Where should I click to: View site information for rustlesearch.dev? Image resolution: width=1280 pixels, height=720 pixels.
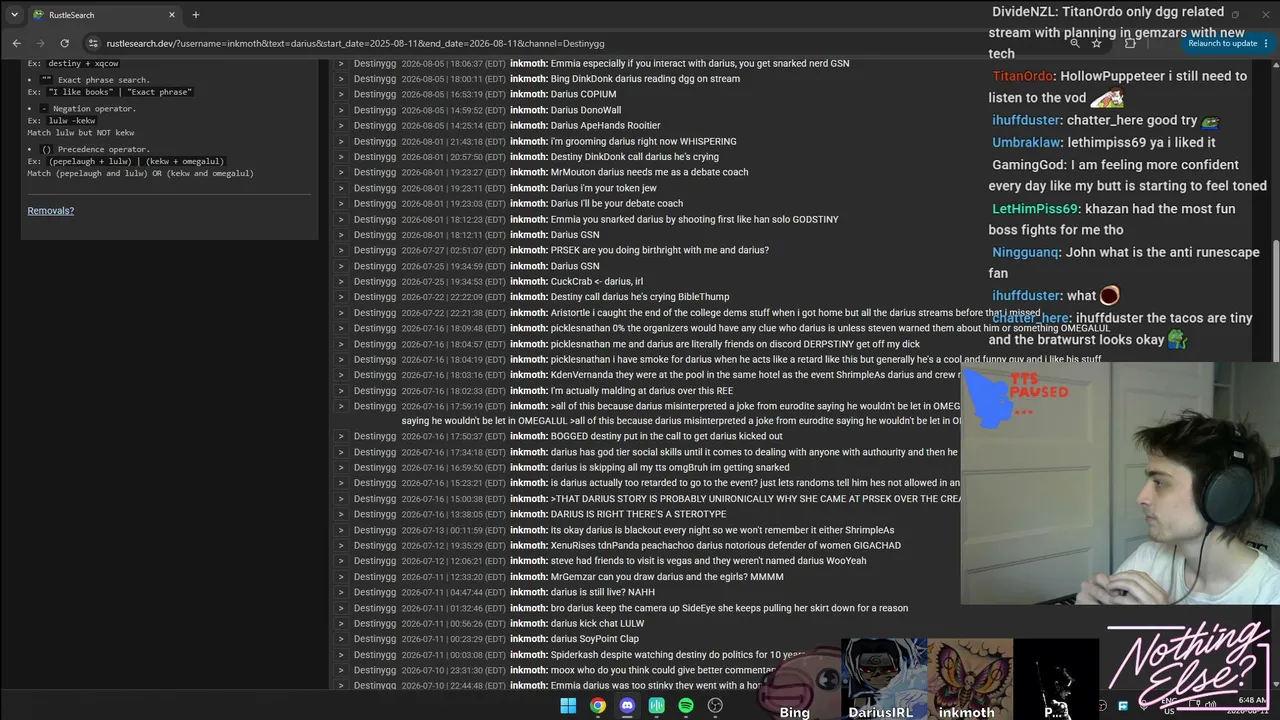click(x=93, y=43)
